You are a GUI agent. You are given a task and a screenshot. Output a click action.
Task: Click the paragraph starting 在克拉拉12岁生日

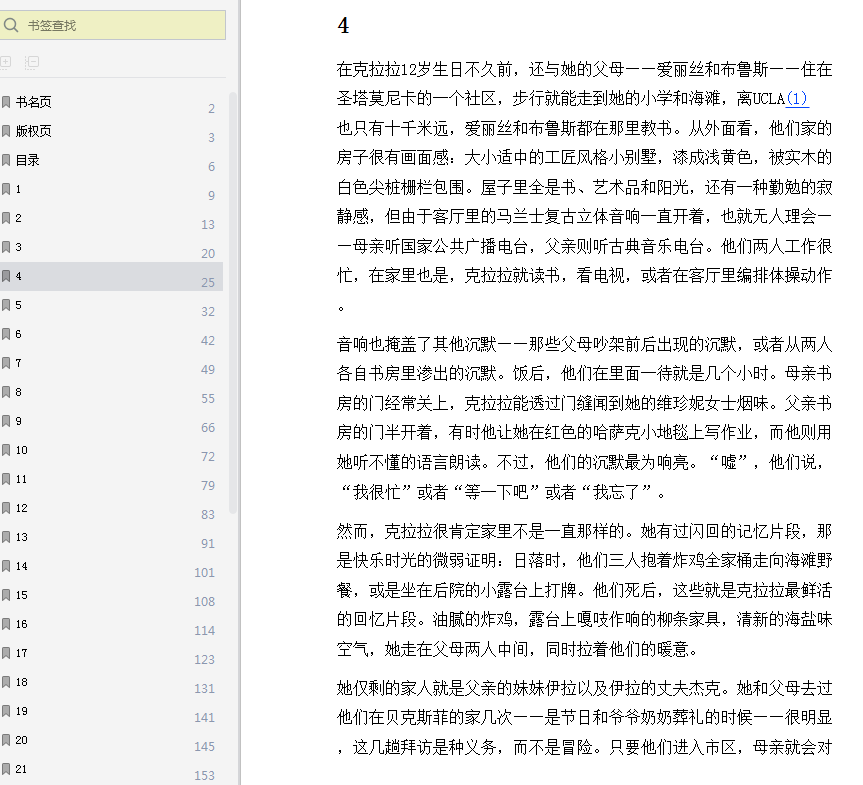pos(584,187)
